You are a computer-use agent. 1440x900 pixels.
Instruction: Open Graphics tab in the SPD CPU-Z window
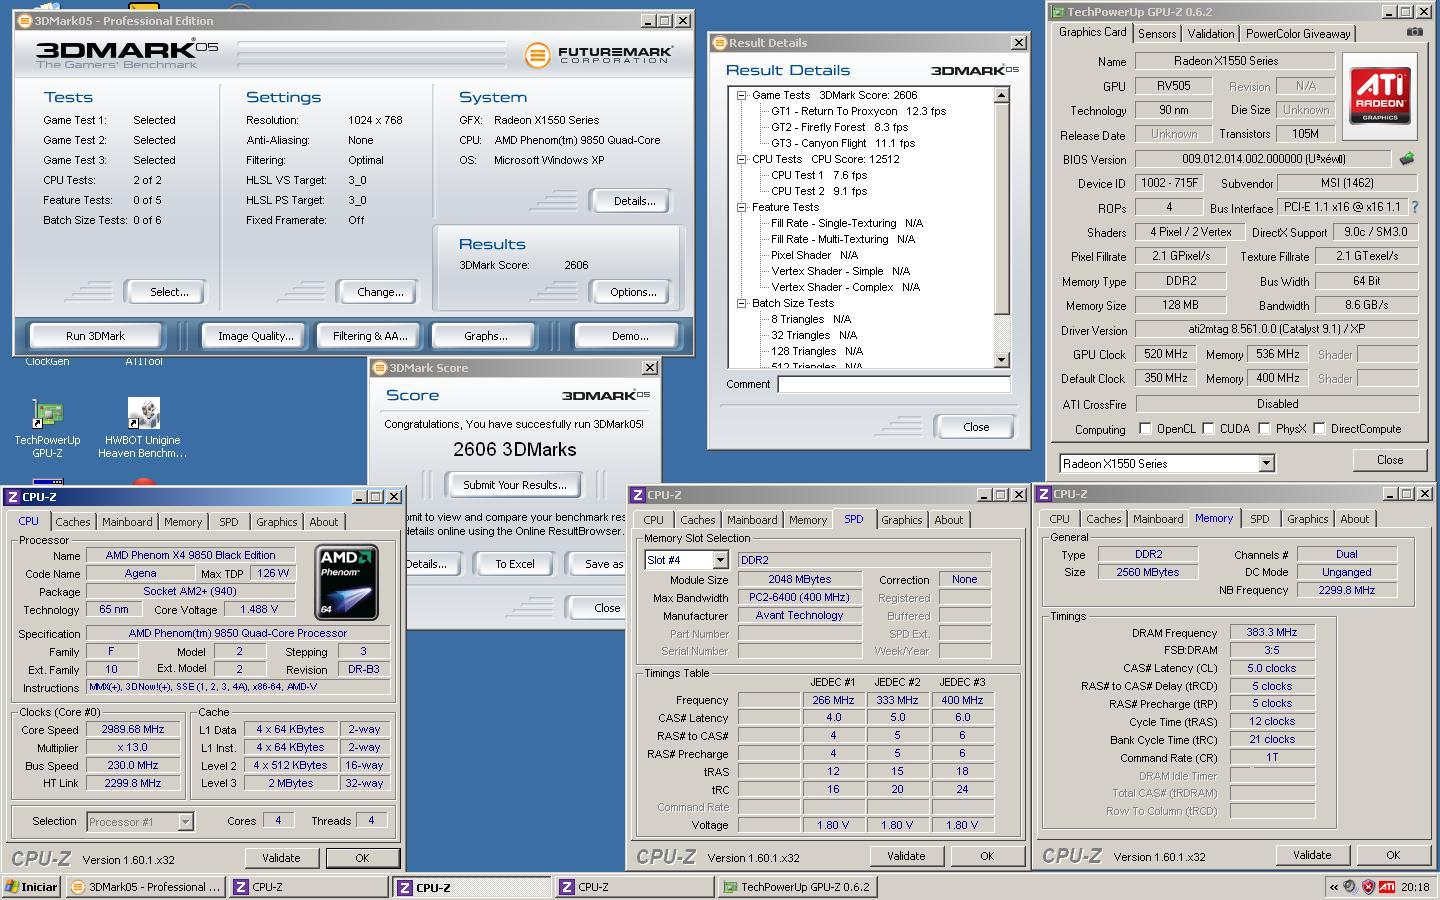click(x=901, y=519)
